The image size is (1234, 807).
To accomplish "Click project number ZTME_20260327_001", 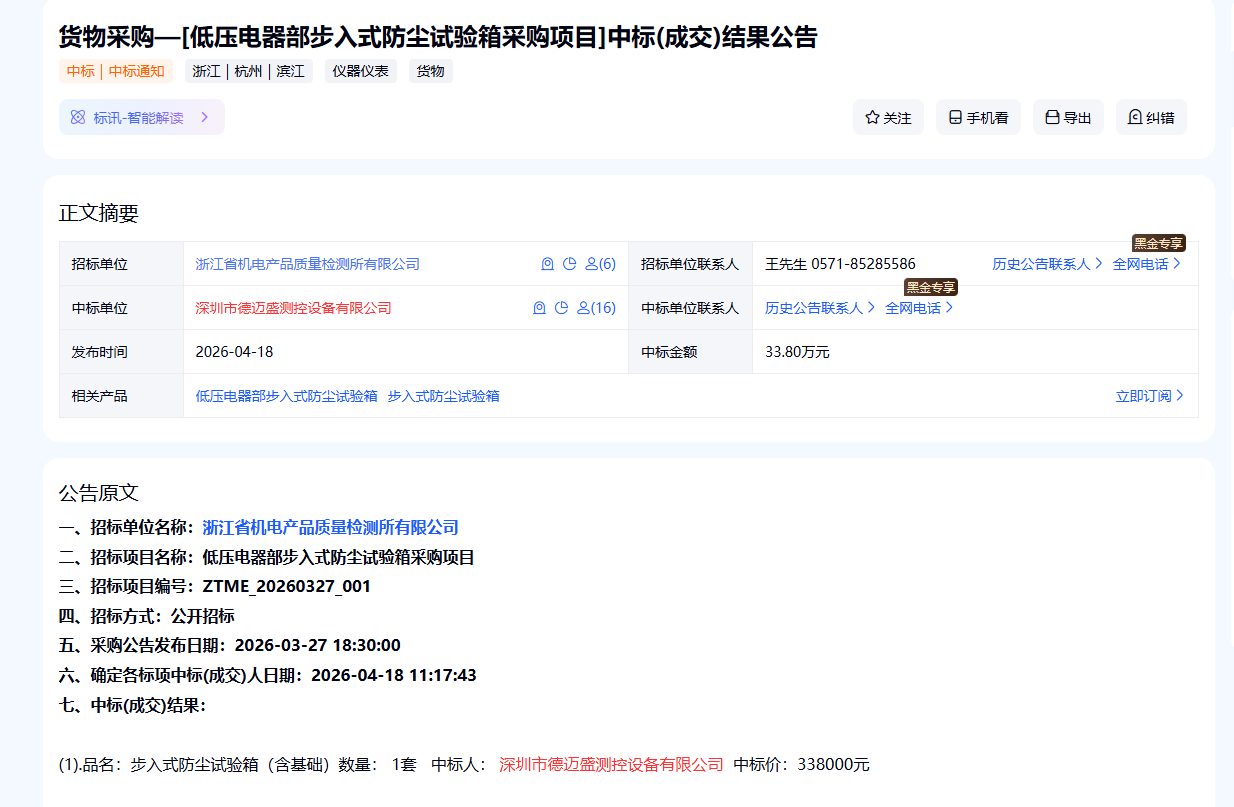I will pyautogui.click(x=286, y=586).
